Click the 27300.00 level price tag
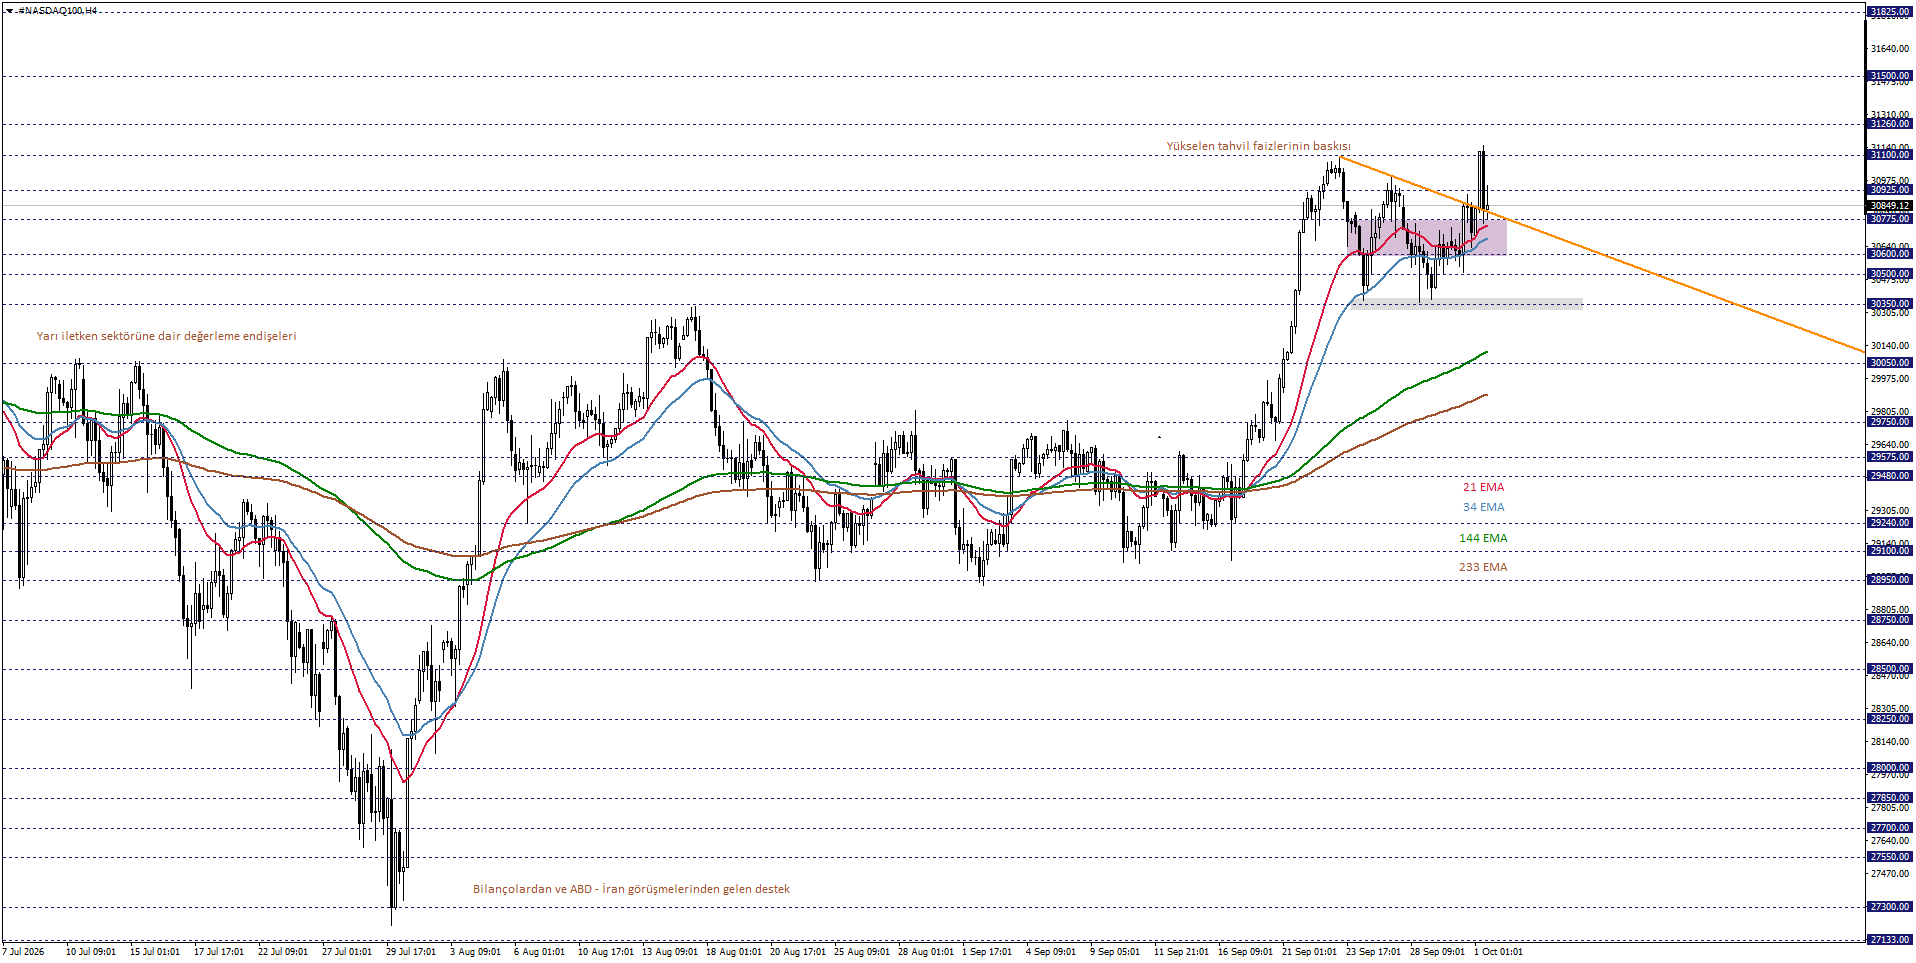The width and height of the screenshot is (1916, 963). click(x=1889, y=907)
